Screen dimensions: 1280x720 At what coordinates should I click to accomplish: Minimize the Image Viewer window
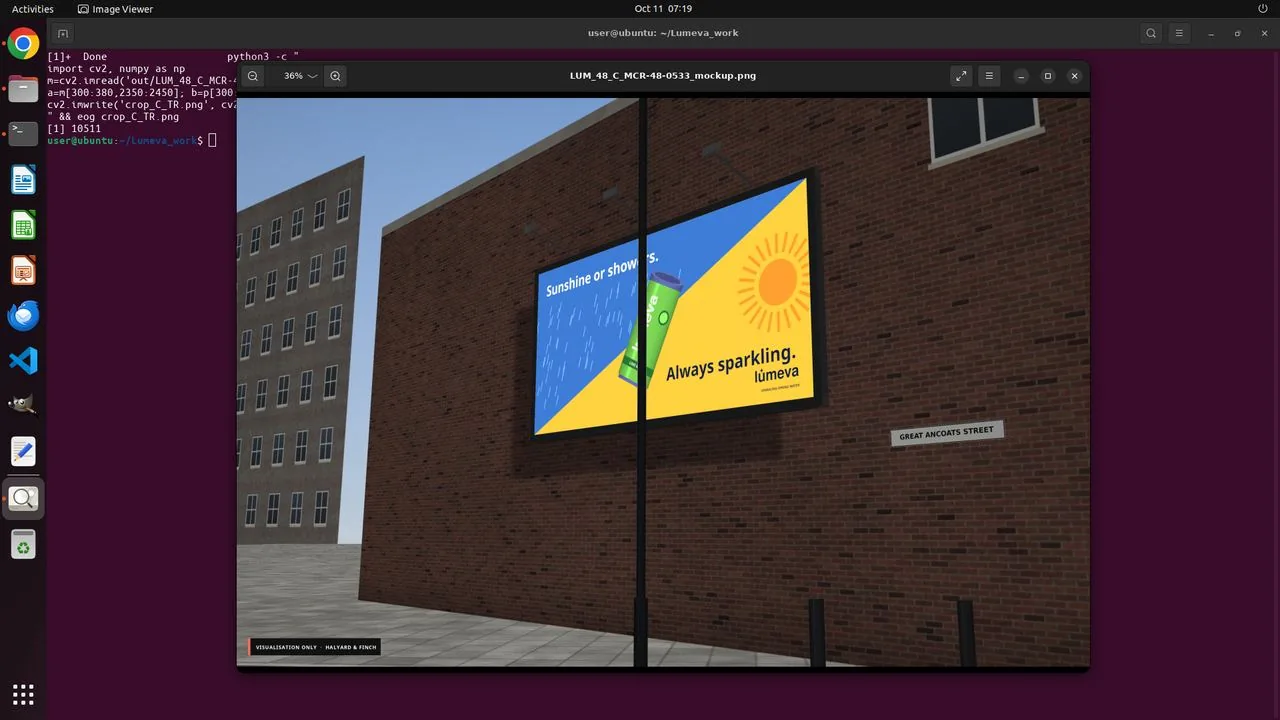pyautogui.click(x=1021, y=76)
